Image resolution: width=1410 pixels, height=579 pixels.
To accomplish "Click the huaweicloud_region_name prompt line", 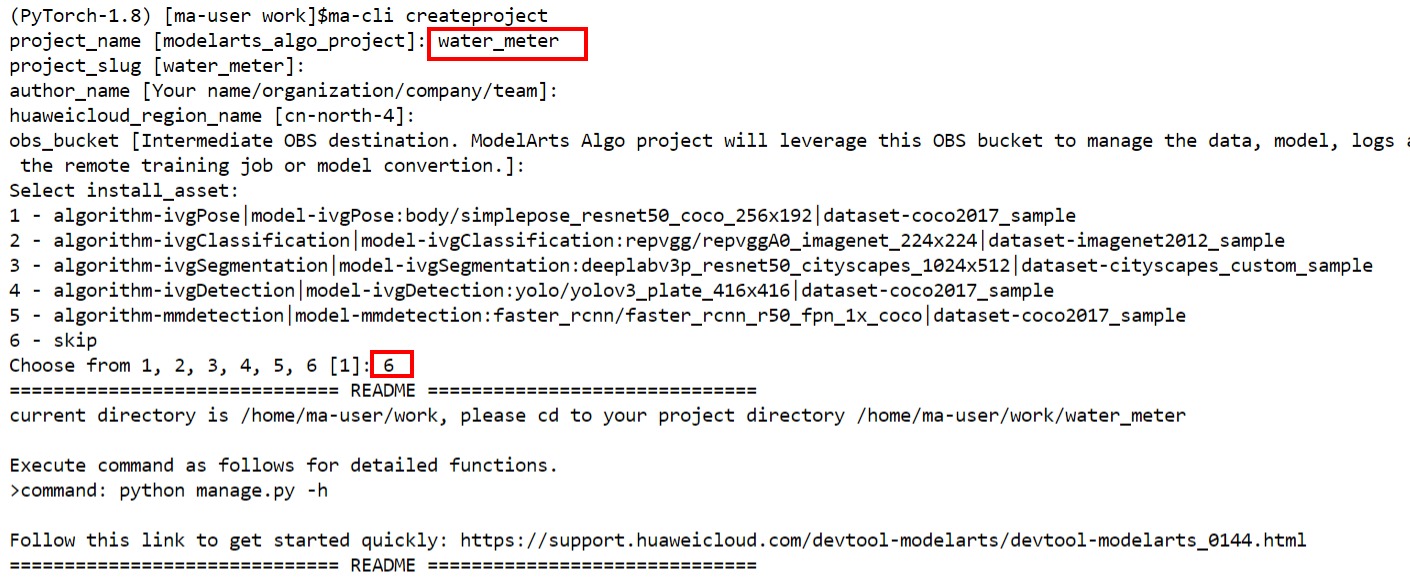I will point(211,116).
